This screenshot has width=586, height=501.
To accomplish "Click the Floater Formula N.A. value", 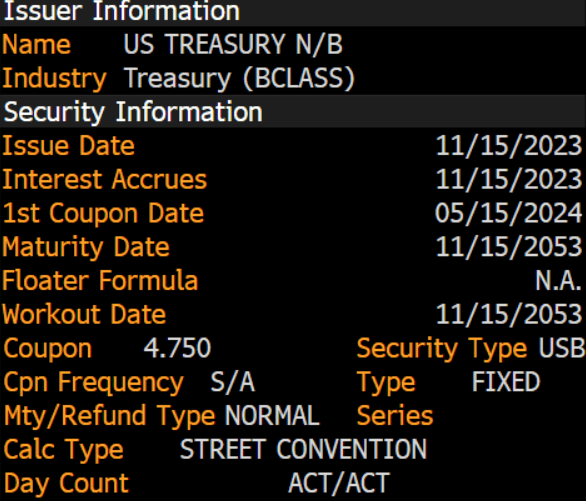I will pos(559,281).
